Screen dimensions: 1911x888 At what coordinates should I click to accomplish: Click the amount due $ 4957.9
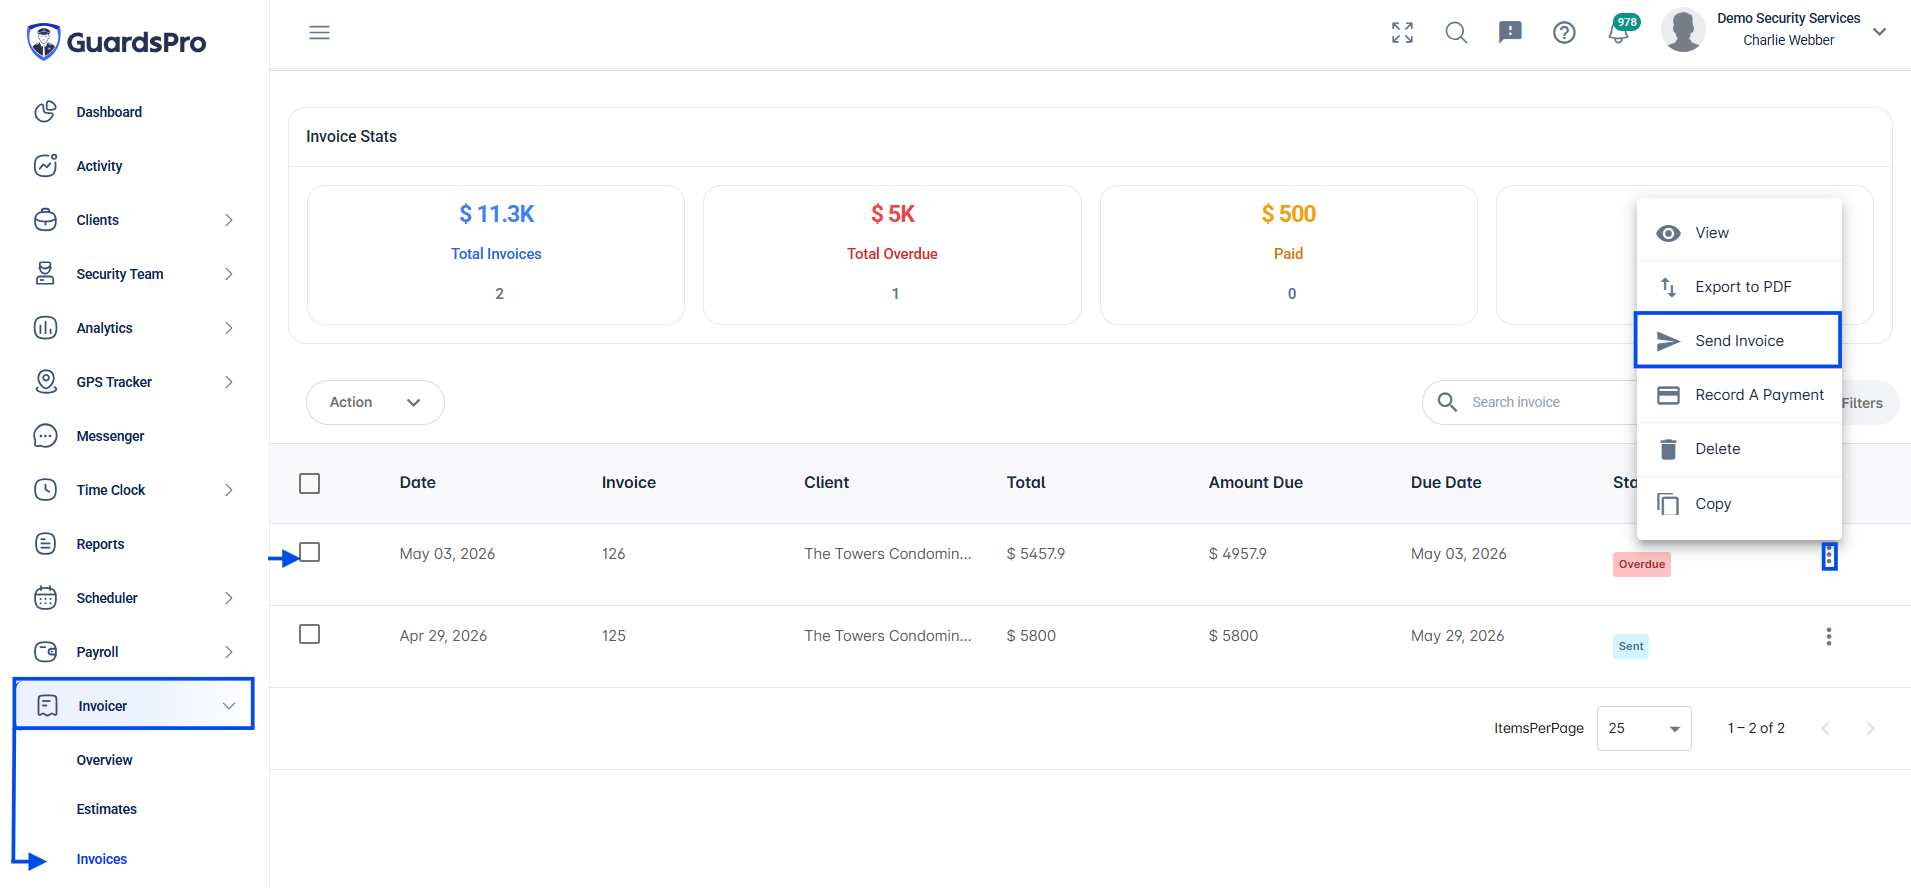click(1238, 554)
